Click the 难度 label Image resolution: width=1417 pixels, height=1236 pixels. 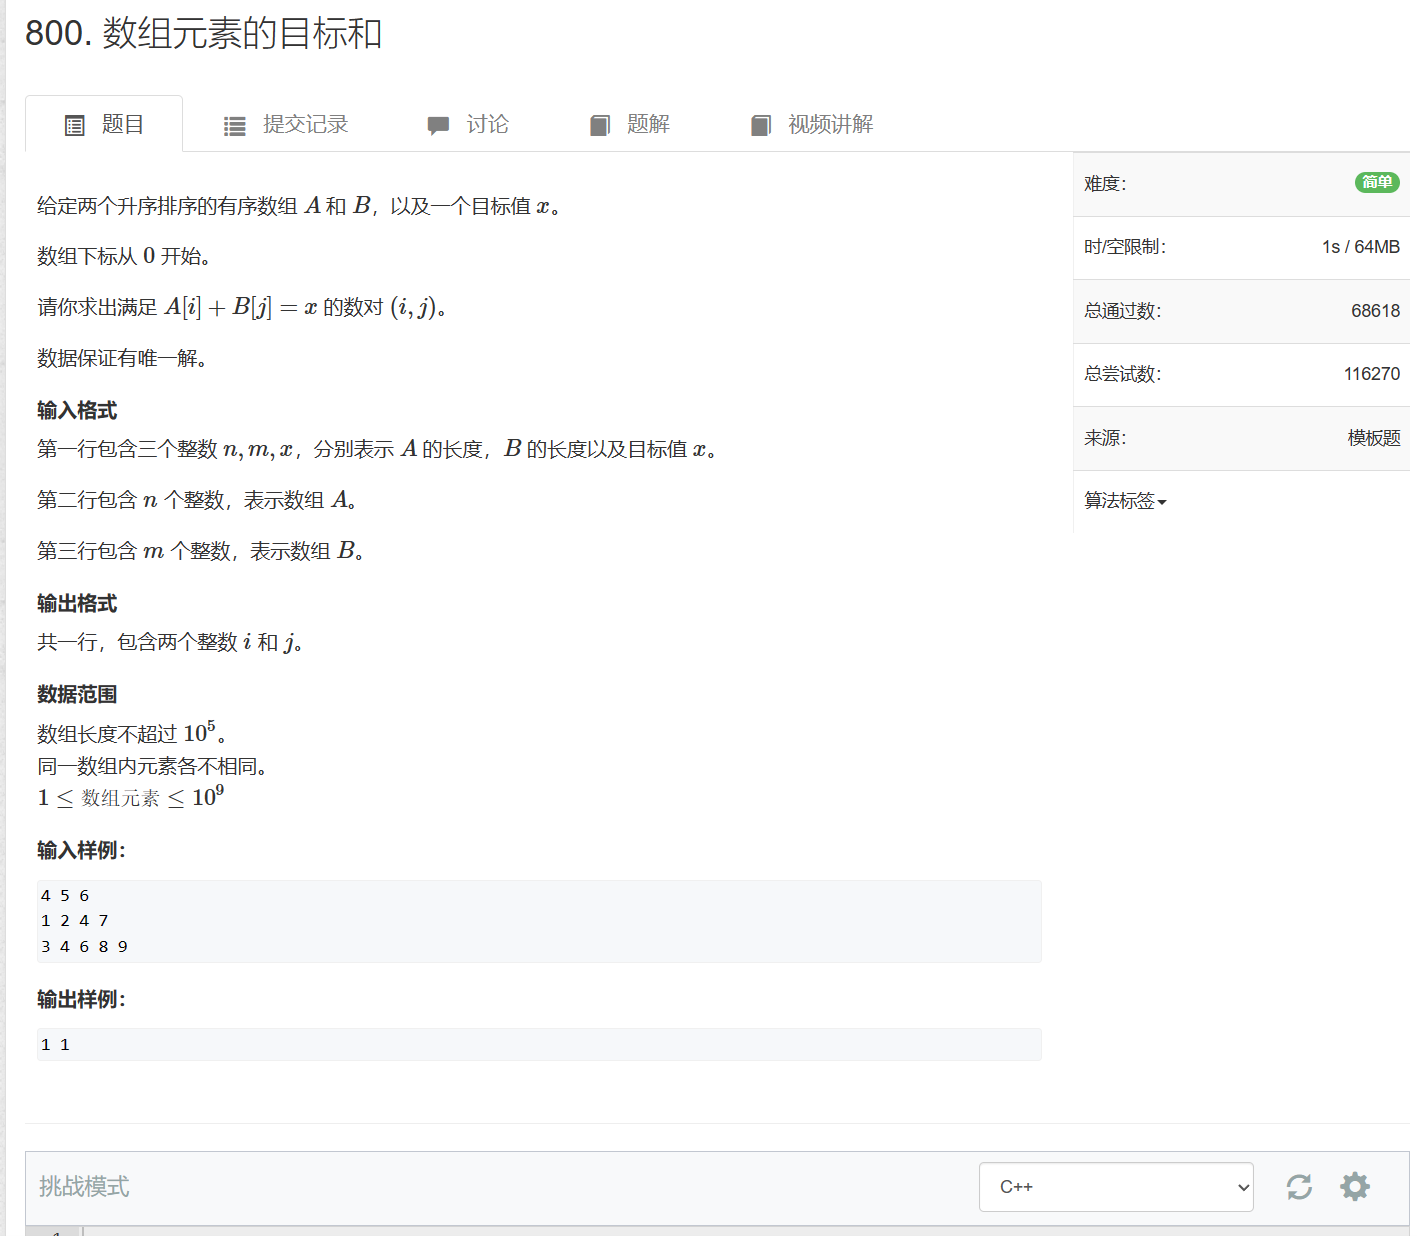tap(1105, 184)
